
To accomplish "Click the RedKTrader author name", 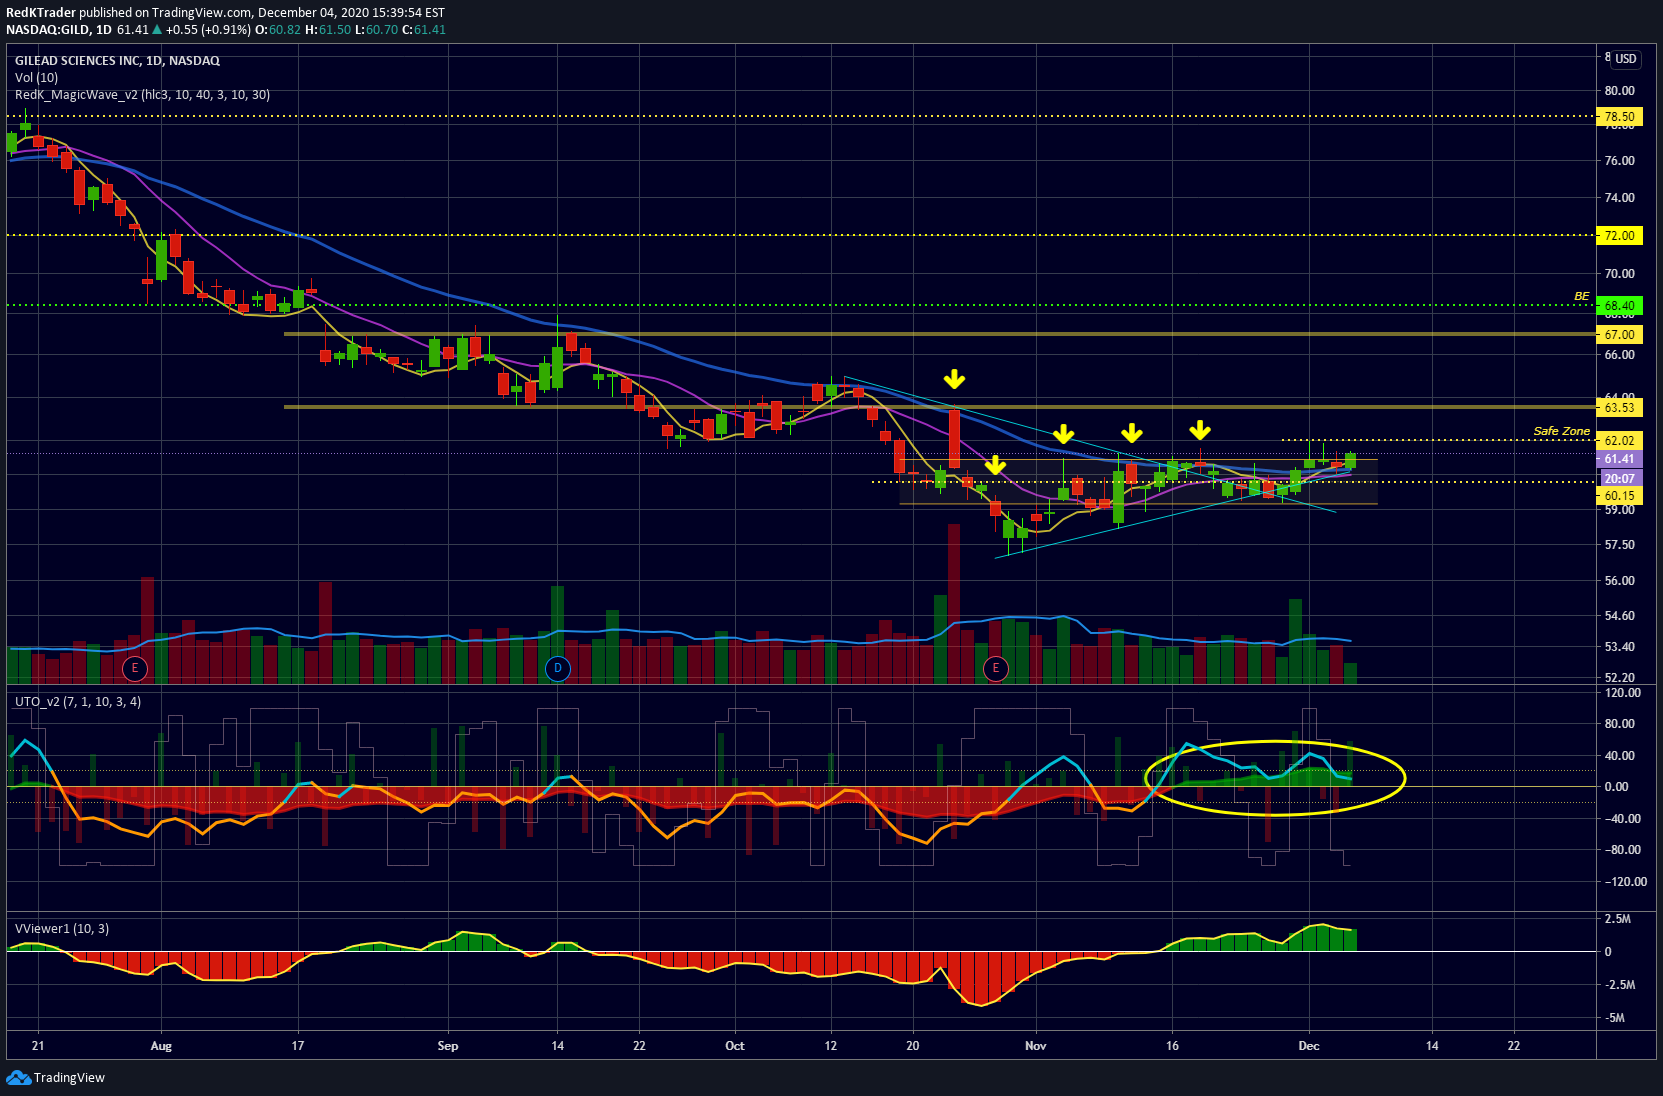I will click(41, 12).
